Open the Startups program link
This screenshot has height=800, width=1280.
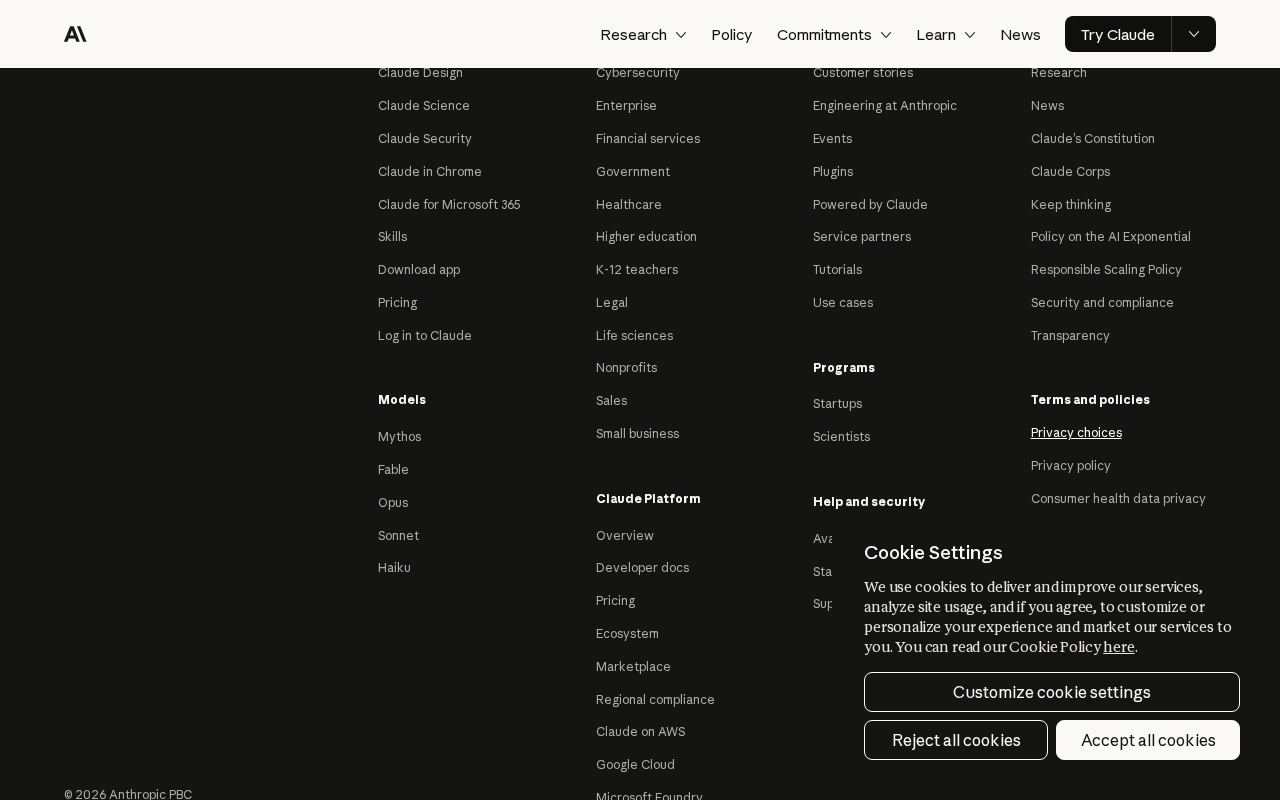pos(837,403)
